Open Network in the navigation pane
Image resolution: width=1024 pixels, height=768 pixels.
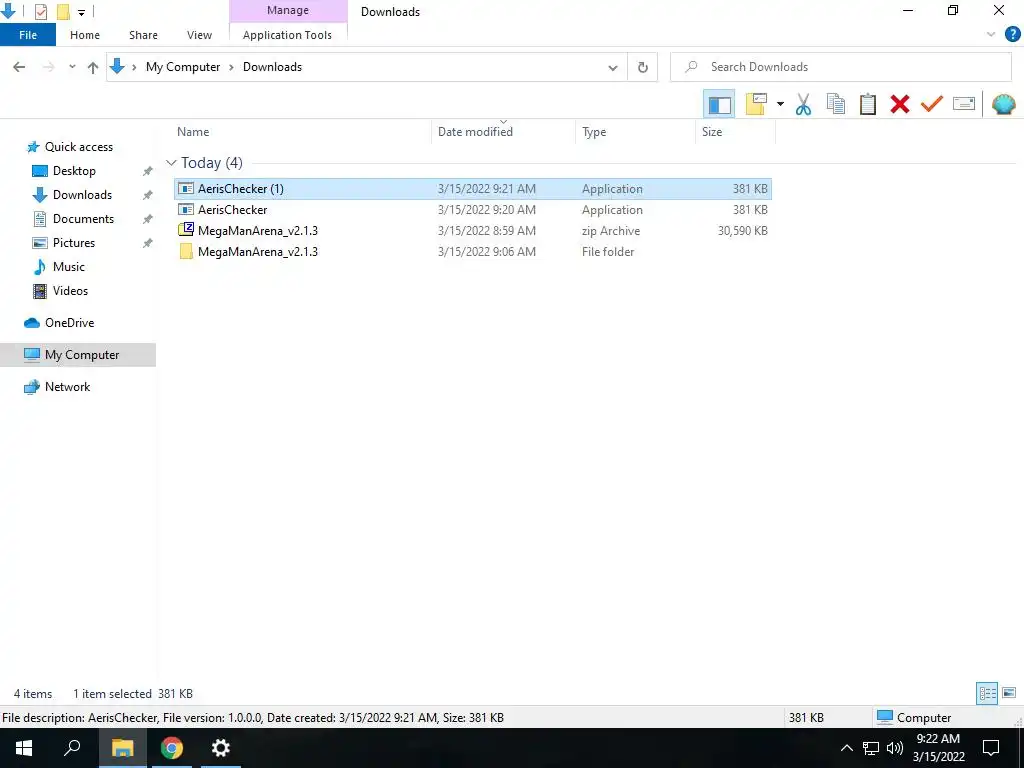click(67, 387)
